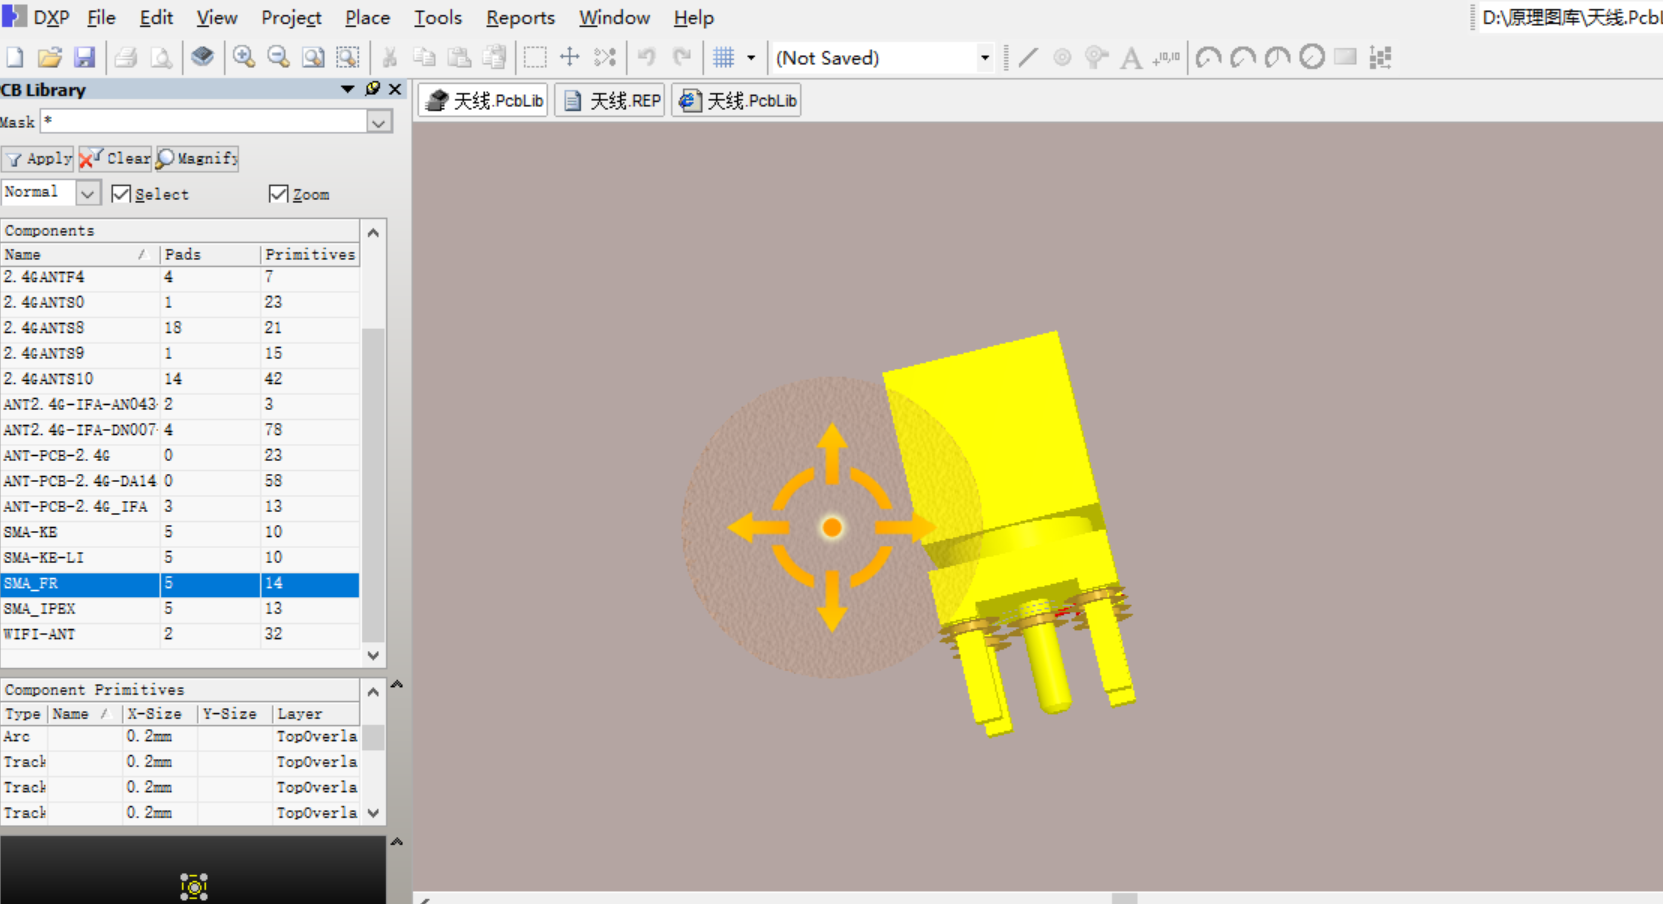The image size is (1663, 904).
Task: Close the PCB Library panel
Action: click(395, 89)
